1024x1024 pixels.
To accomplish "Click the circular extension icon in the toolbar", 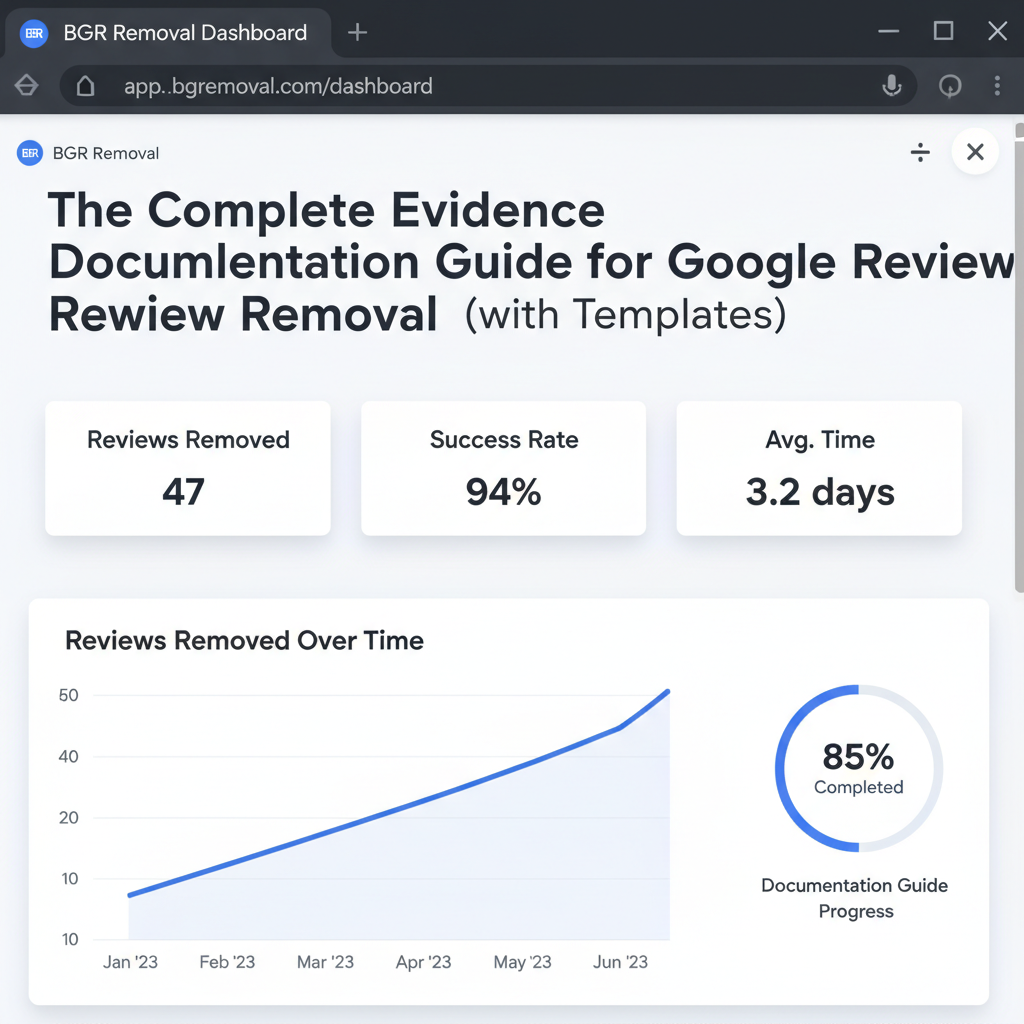I will (x=950, y=86).
